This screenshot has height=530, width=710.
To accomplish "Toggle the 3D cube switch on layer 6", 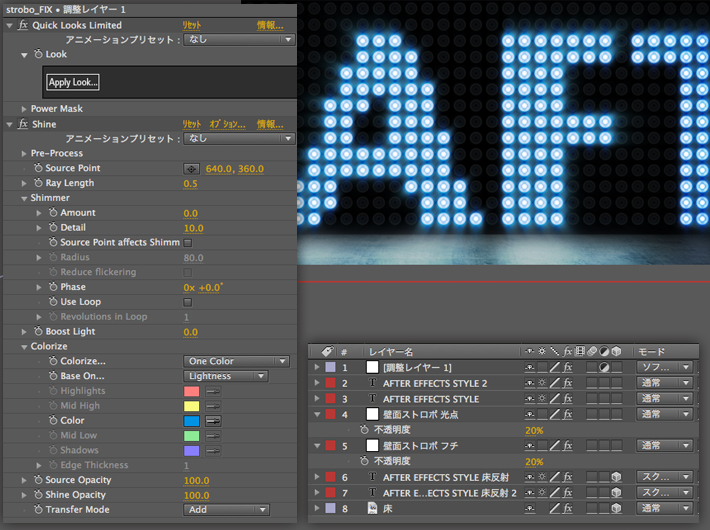I will click(x=617, y=477).
